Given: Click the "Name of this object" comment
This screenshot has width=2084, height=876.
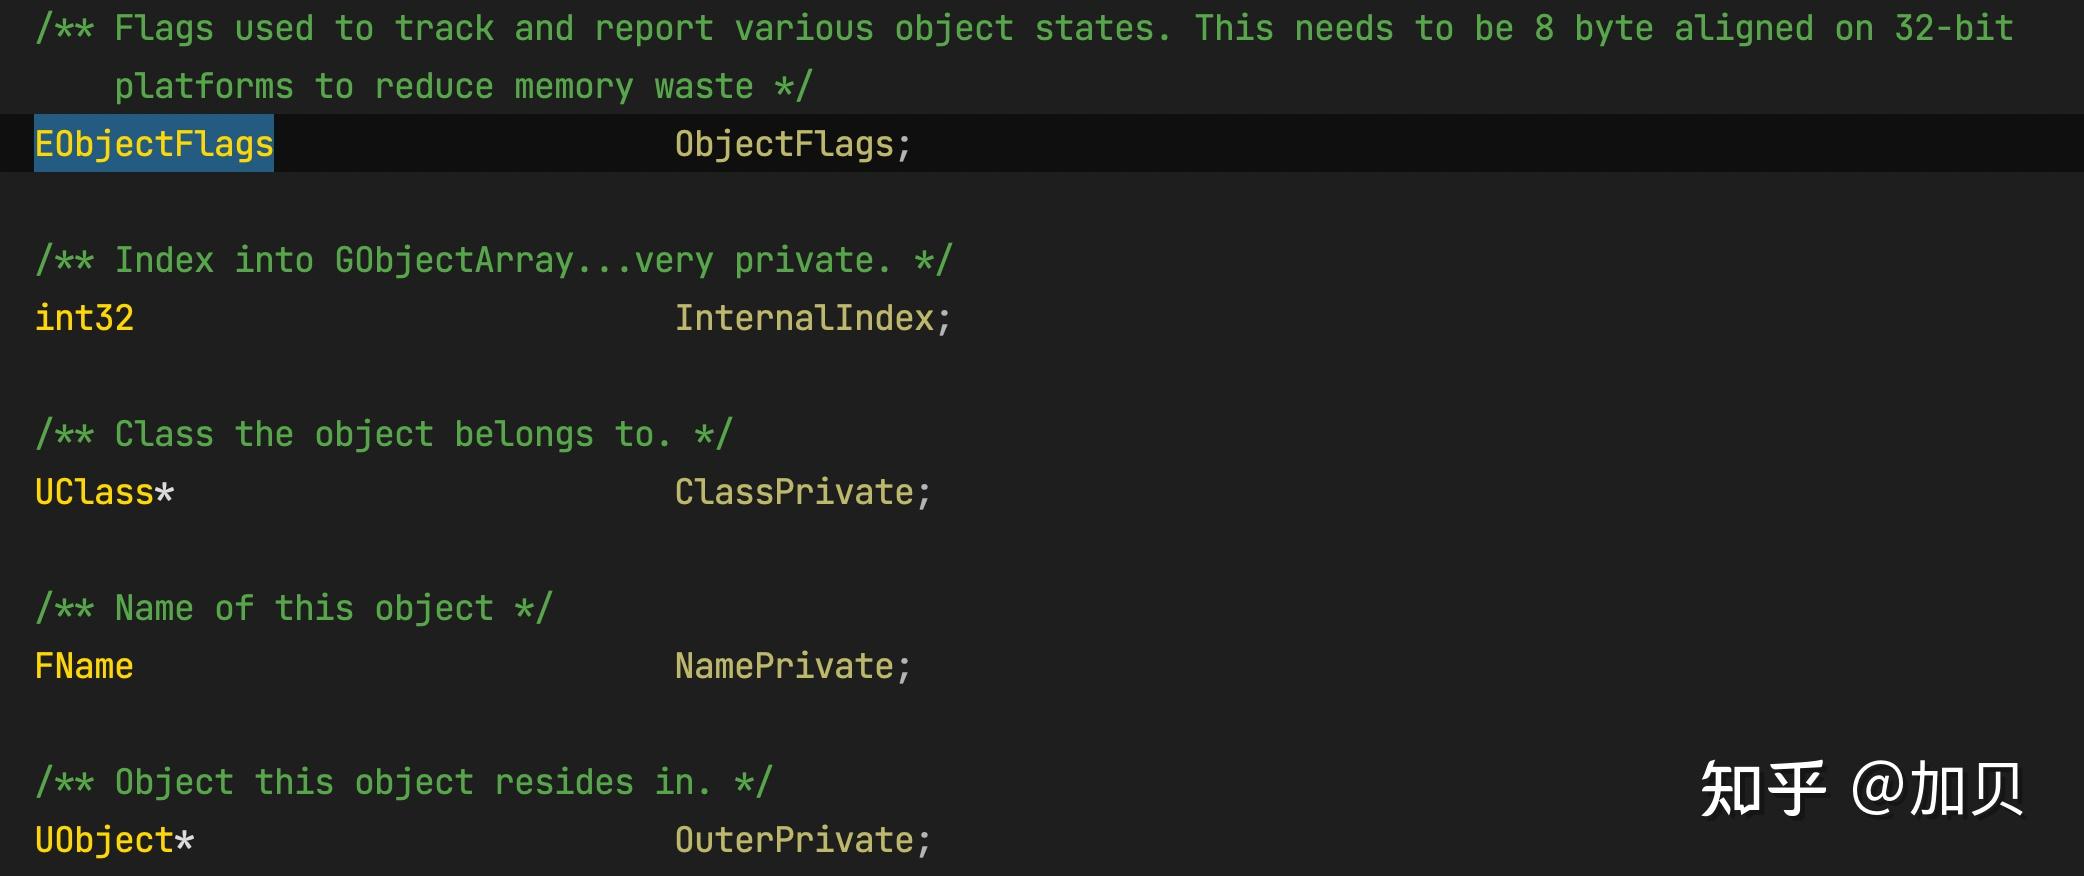Looking at the screenshot, I should [x=294, y=608].
